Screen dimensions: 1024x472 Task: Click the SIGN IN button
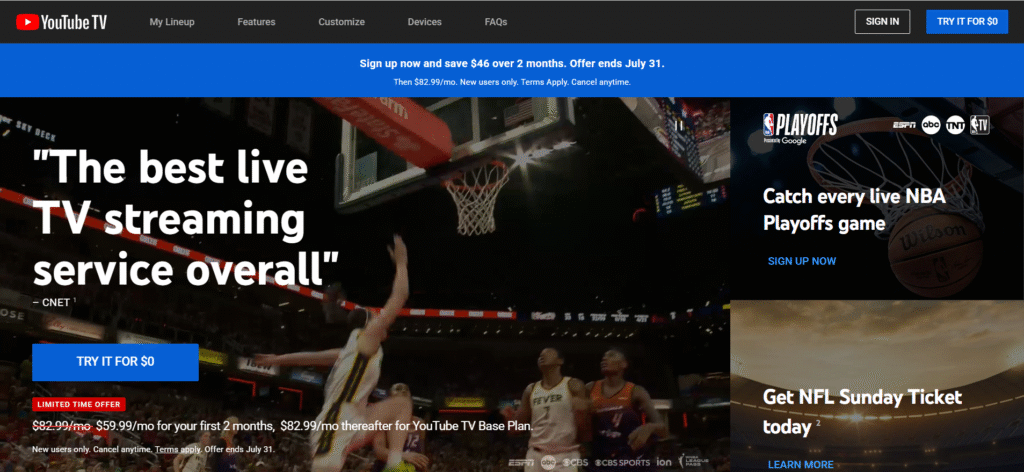coord(882,22)
